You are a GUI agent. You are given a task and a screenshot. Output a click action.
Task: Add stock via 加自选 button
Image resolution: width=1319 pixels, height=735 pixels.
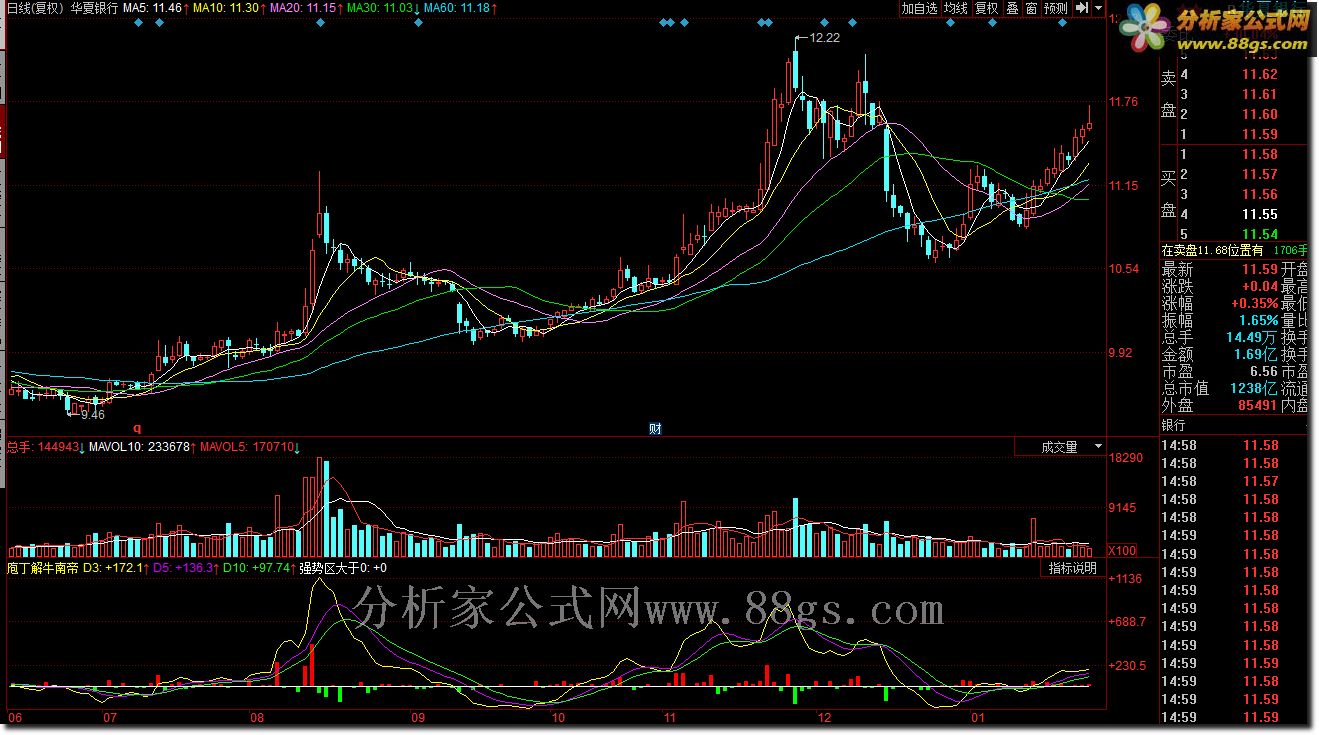(919, 8)
